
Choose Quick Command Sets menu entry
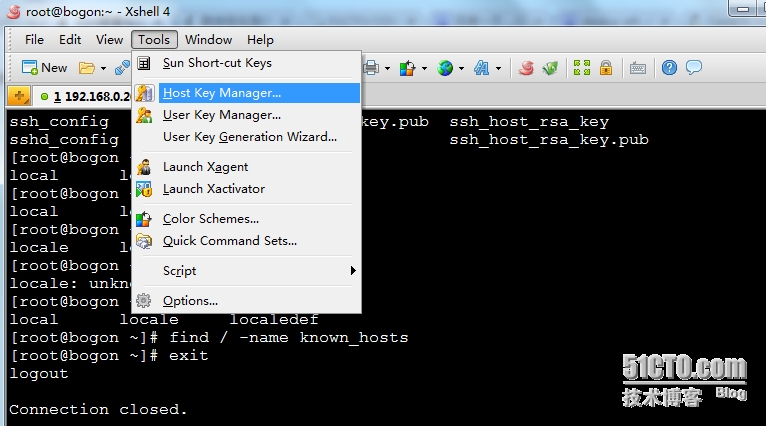click(x=247, y=241)
